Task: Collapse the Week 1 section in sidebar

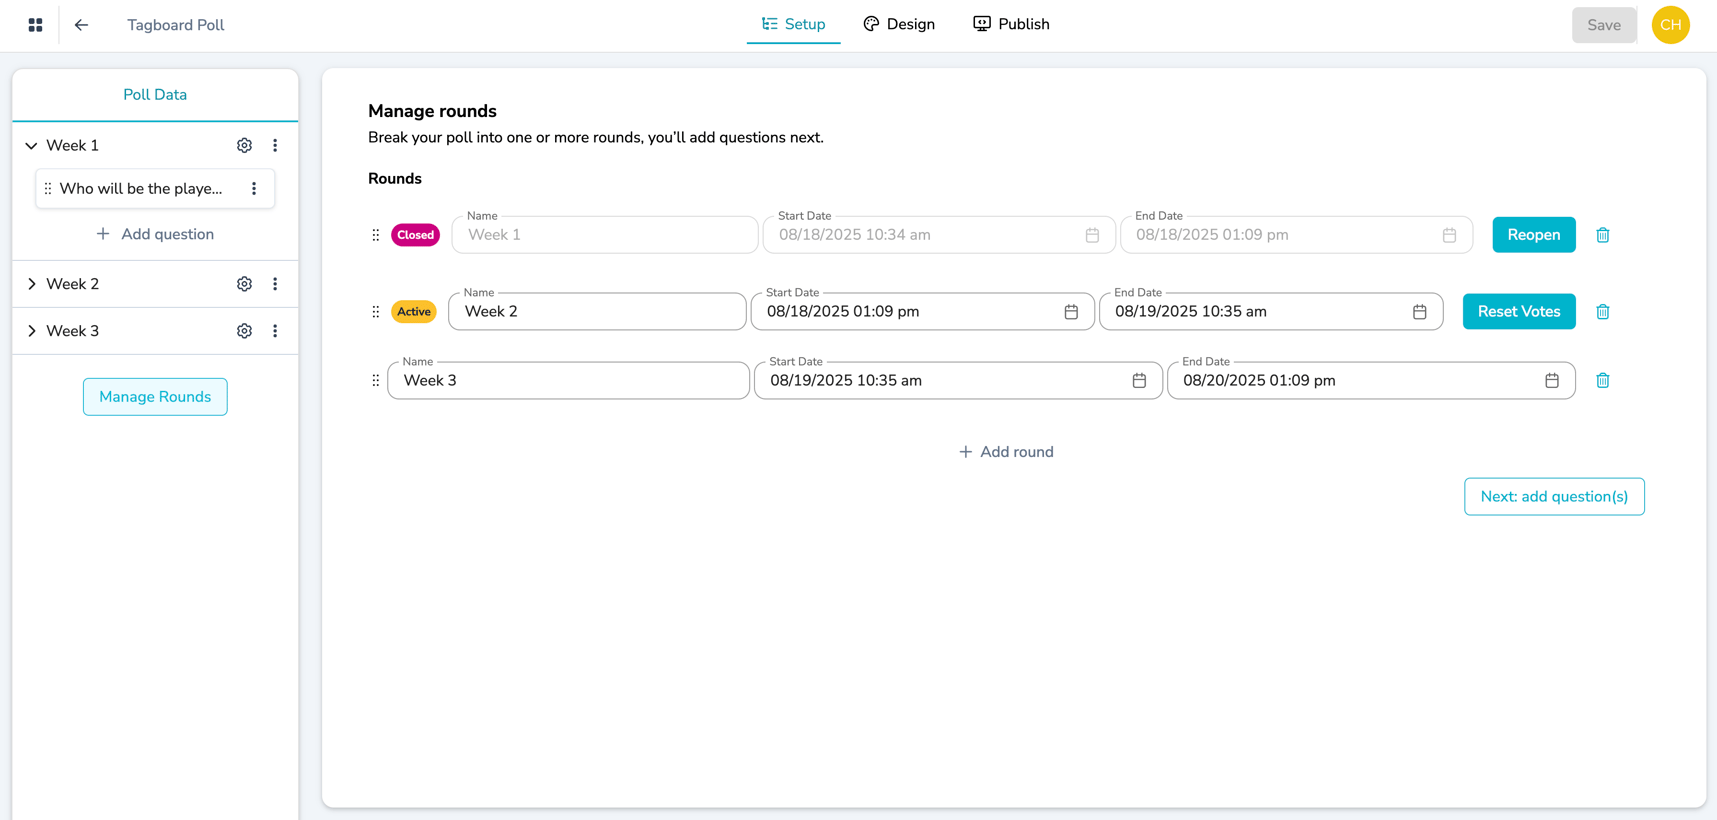Action: coord(32,146)
